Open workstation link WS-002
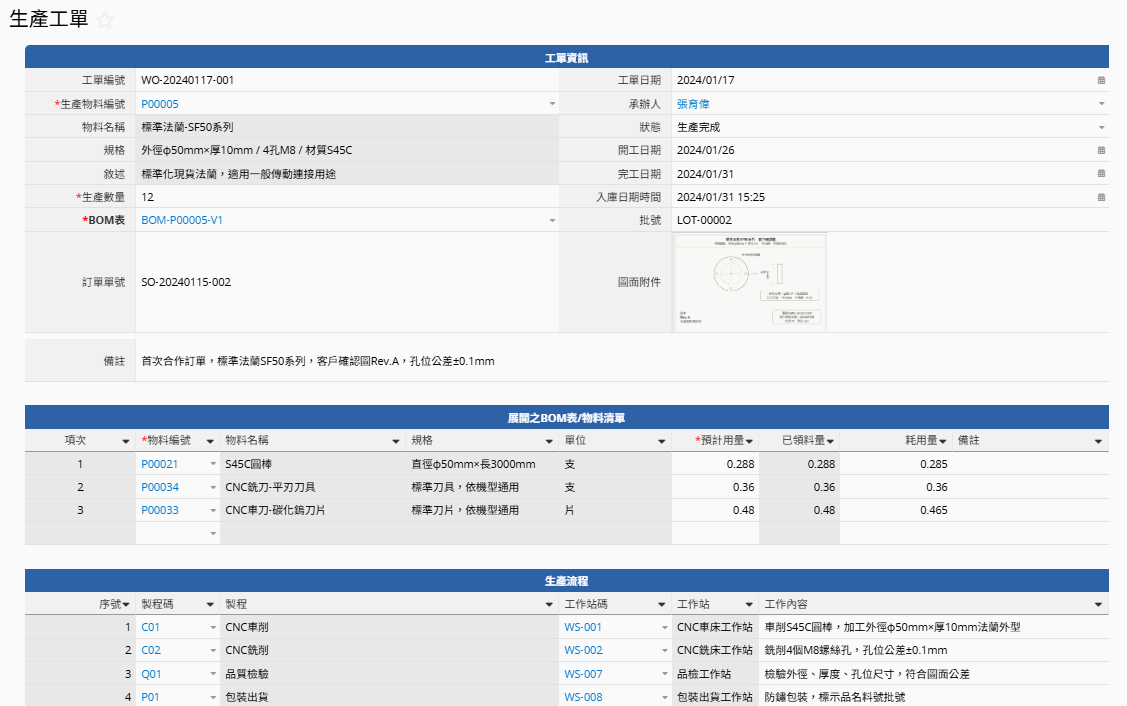The height and width of the screenshot is (706, 1127). point(583,650)
